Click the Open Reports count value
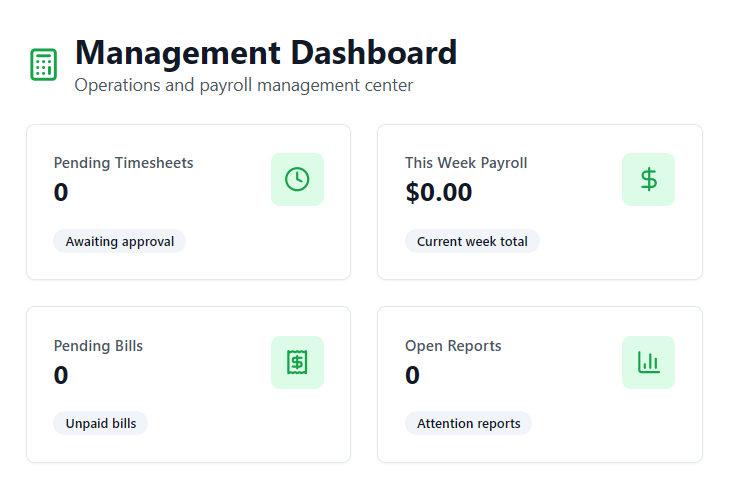Image resolution: width=729 pixels, height=483 pixels. point(412,375)
